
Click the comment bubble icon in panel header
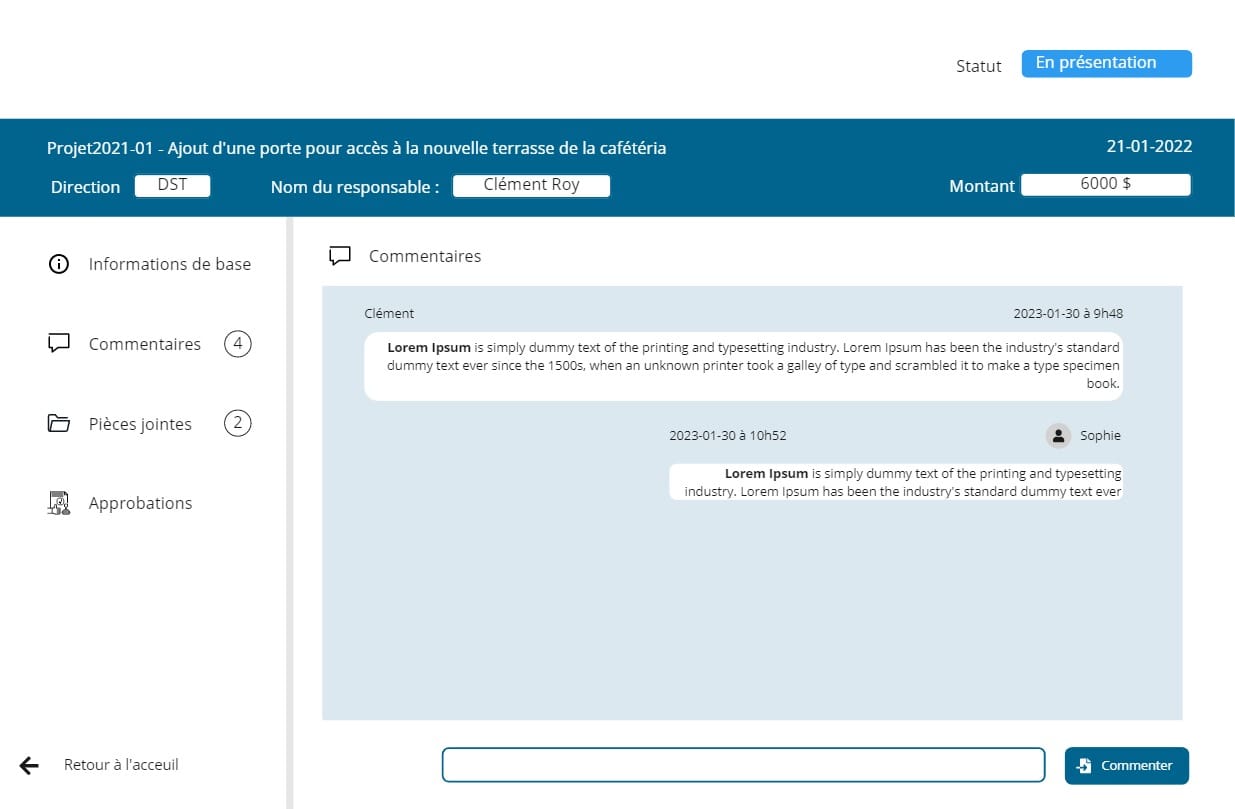click(340, 256)
